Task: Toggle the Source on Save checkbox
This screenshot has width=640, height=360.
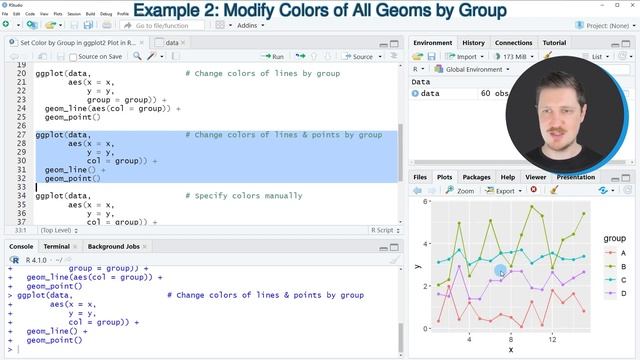Action: click(x=73, y=57)
